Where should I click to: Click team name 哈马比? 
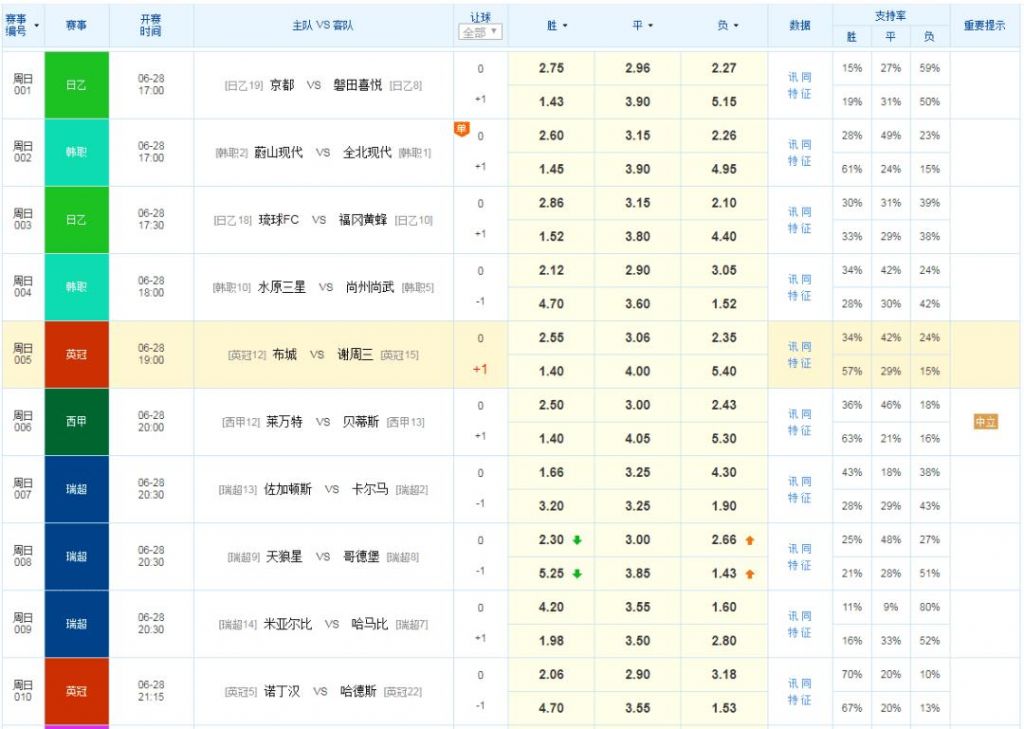coord(370,624)
